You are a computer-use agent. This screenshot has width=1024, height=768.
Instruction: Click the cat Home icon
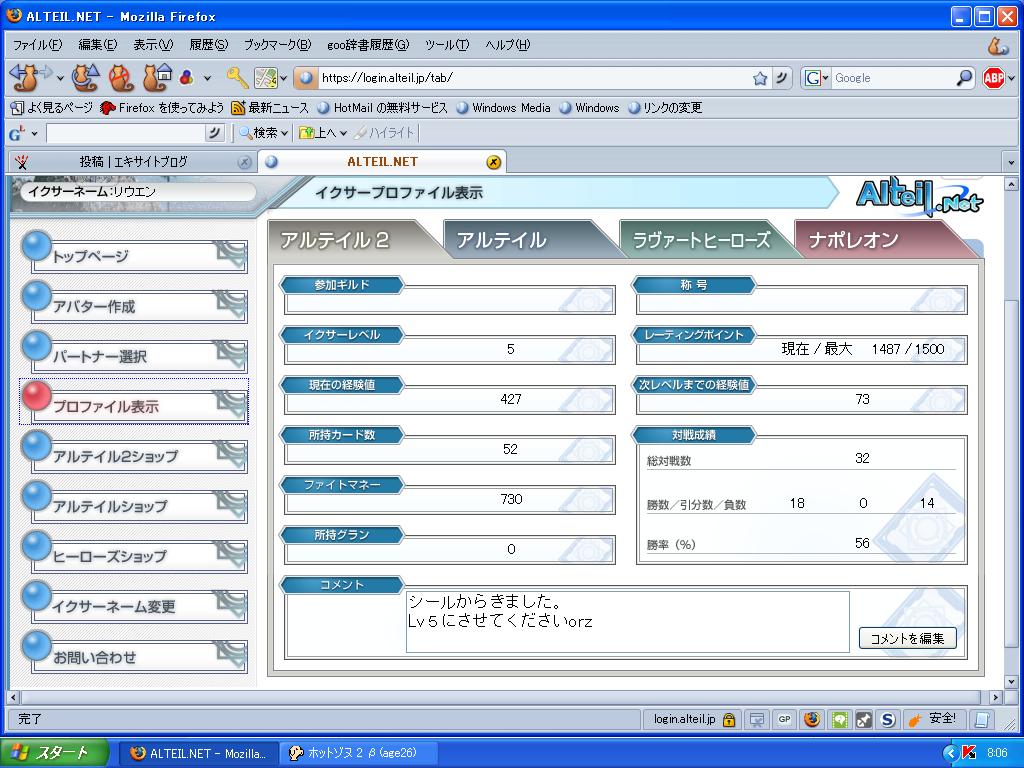click(x=157, y=78)
